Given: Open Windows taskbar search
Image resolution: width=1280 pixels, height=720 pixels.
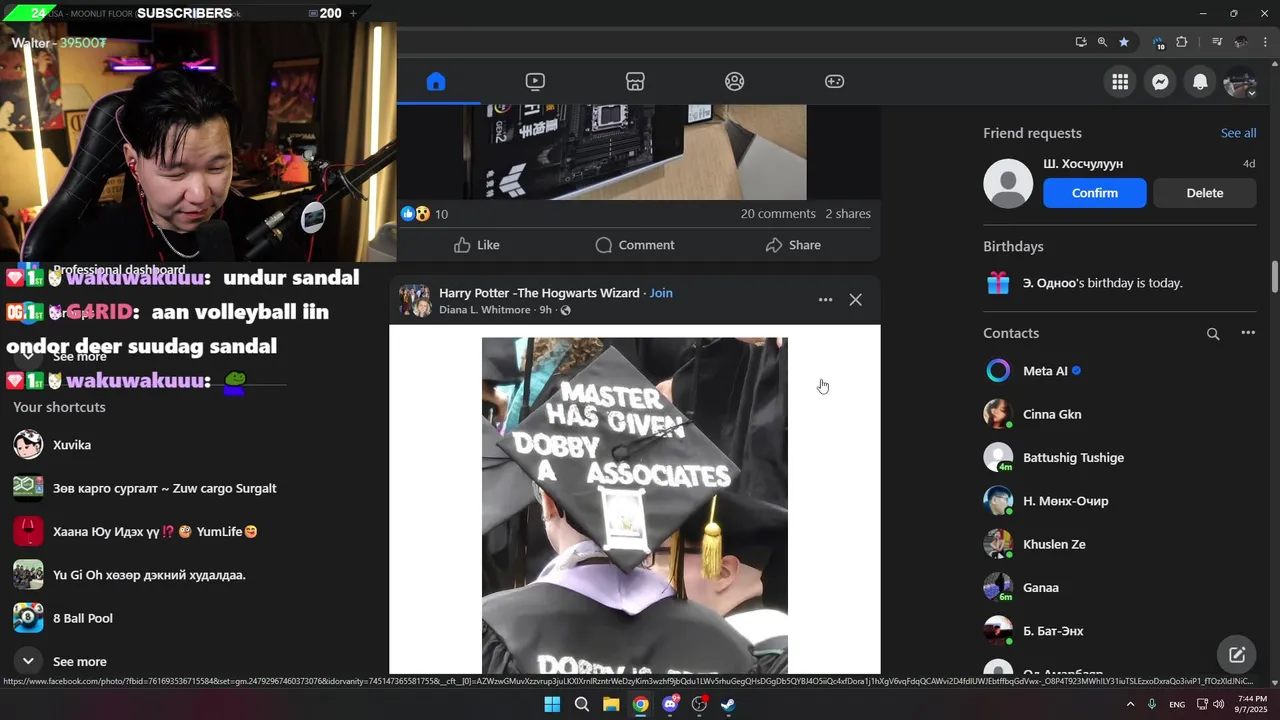Looking at the screenshot, I should coord(581,705).
